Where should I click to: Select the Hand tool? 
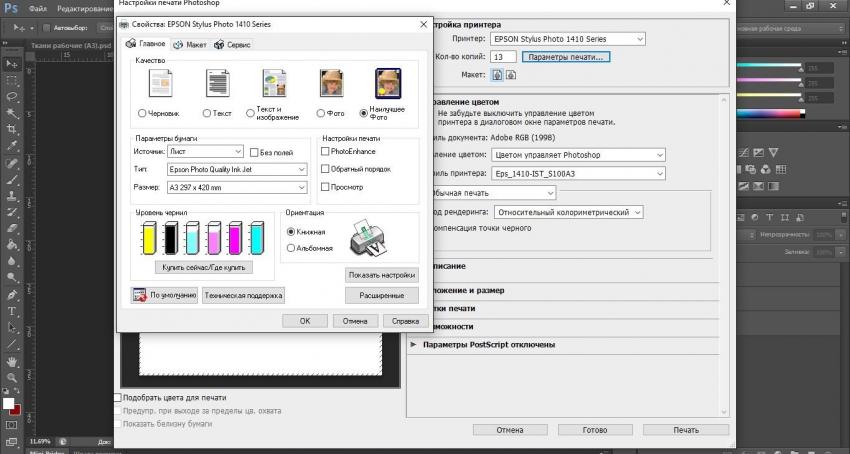12,359
